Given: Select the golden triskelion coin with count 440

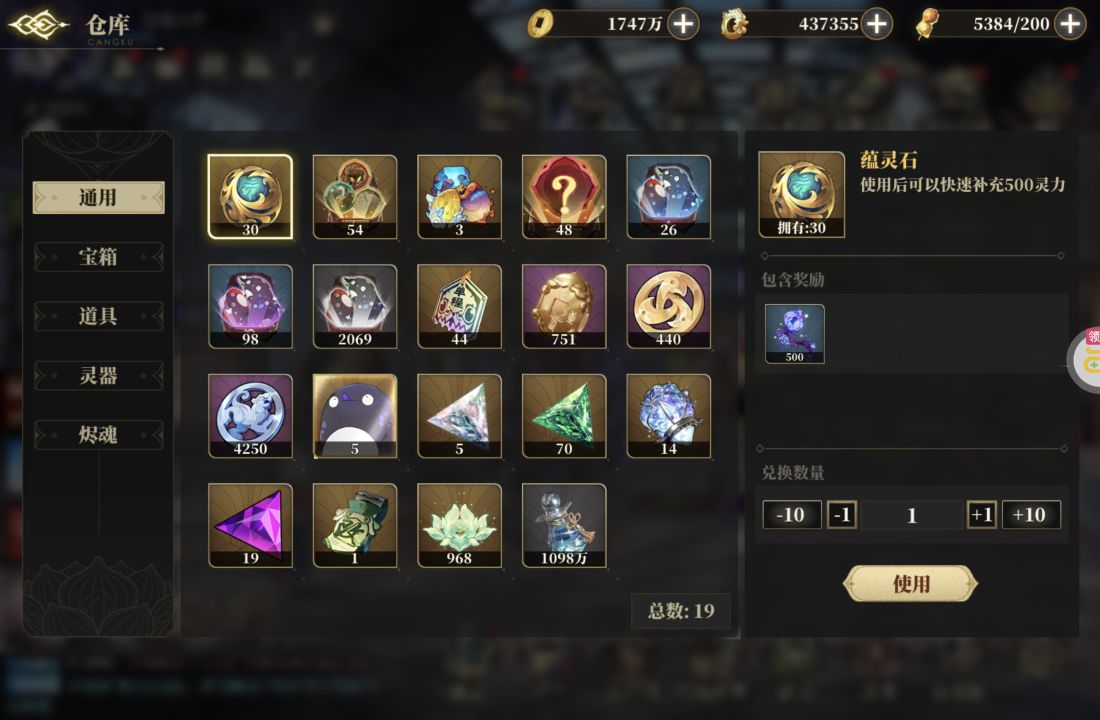Looking at the screenshot, I should point(669,307).
